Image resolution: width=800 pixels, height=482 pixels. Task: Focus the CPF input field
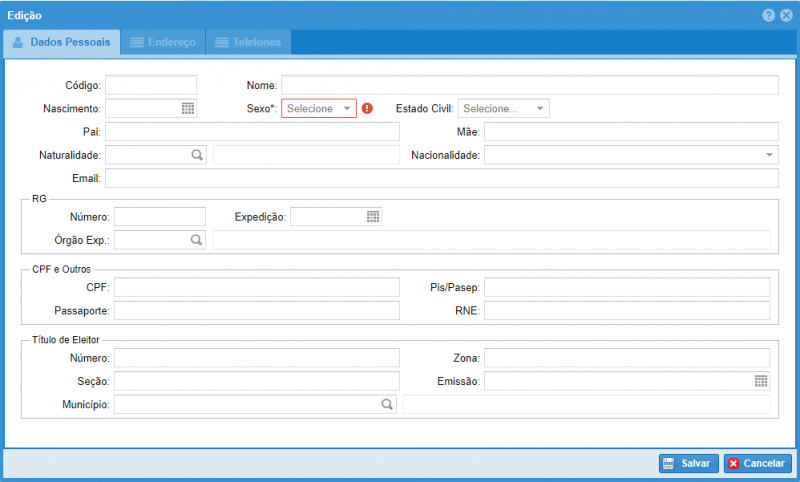click(256, 288)
